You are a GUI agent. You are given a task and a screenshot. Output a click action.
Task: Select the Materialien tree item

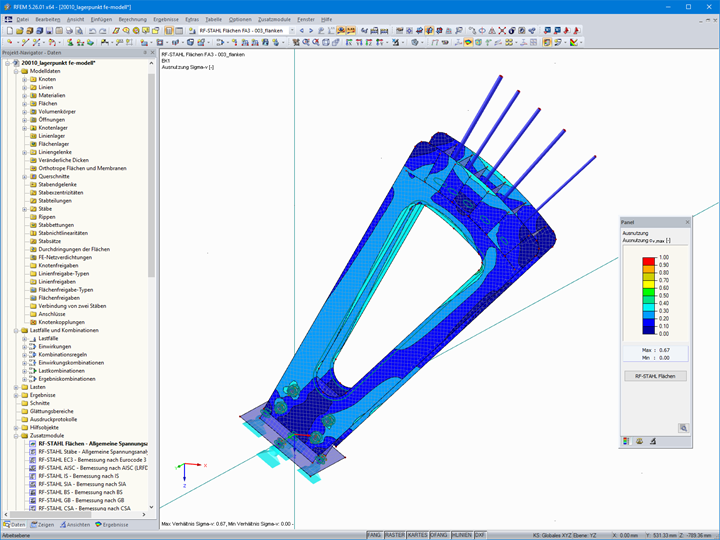pos(51,96)
